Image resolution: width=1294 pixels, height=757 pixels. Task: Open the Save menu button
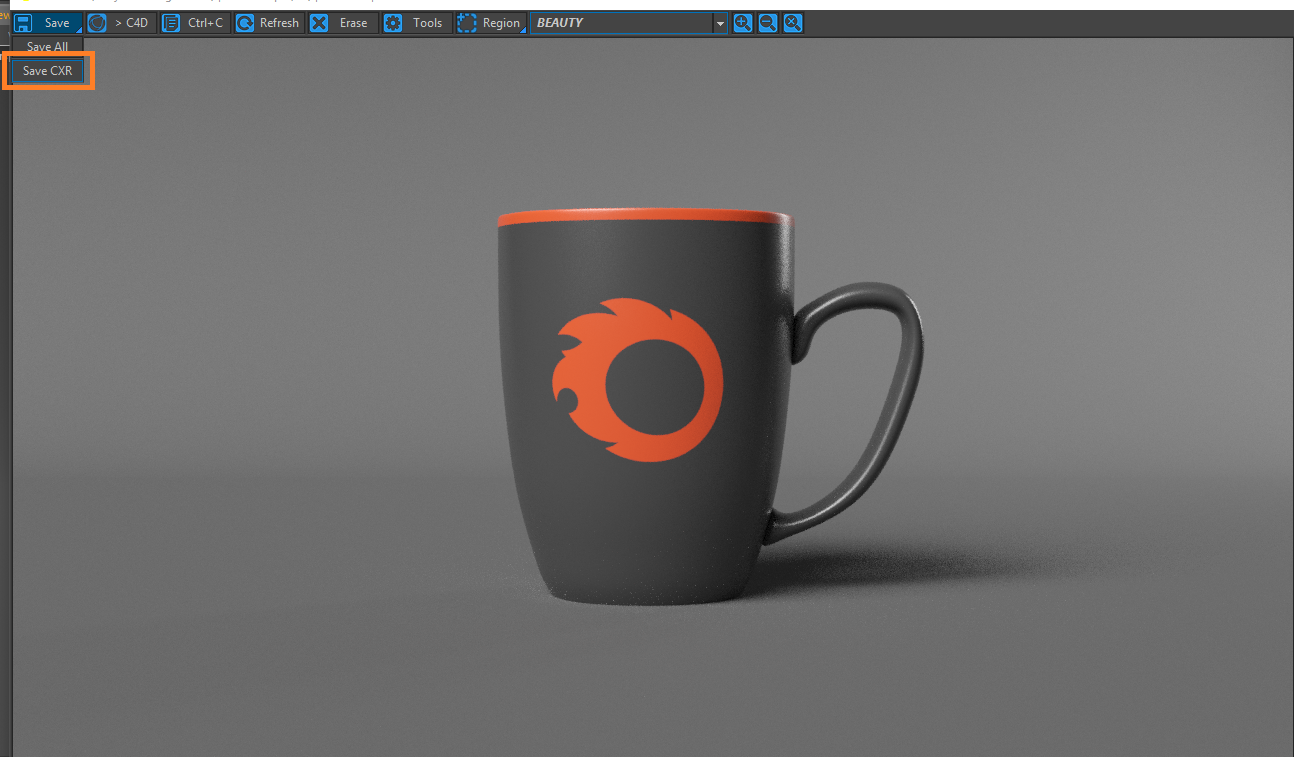coord(47,23)
